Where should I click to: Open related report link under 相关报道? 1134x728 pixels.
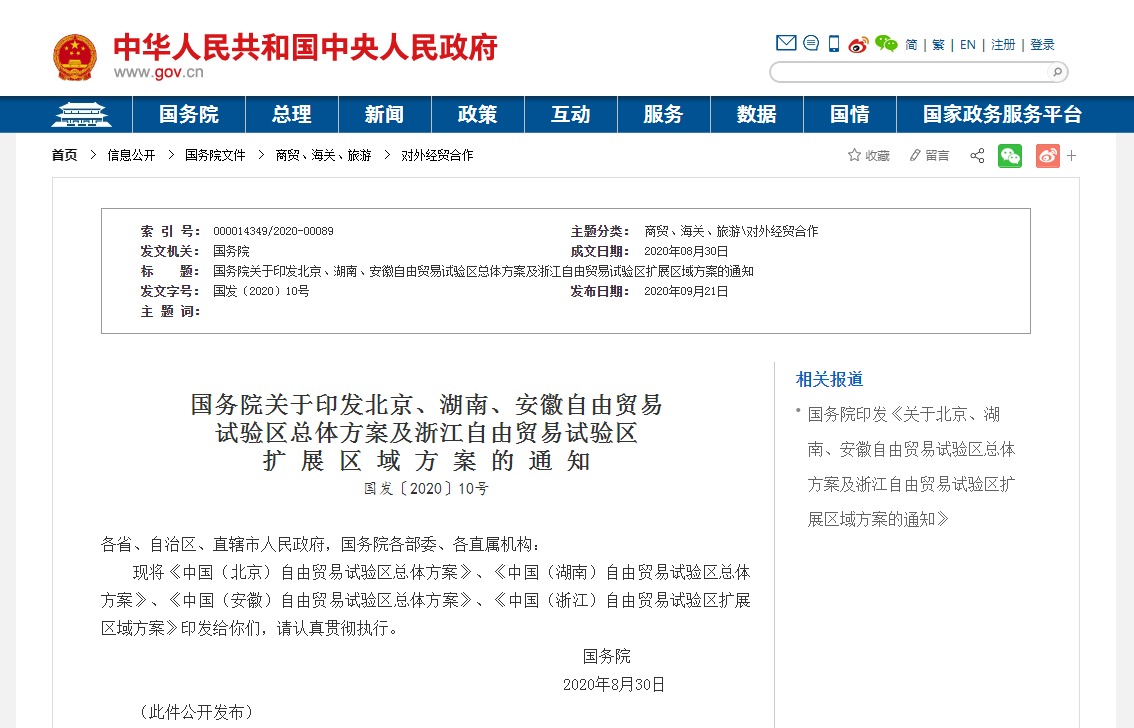coord(910,466)
